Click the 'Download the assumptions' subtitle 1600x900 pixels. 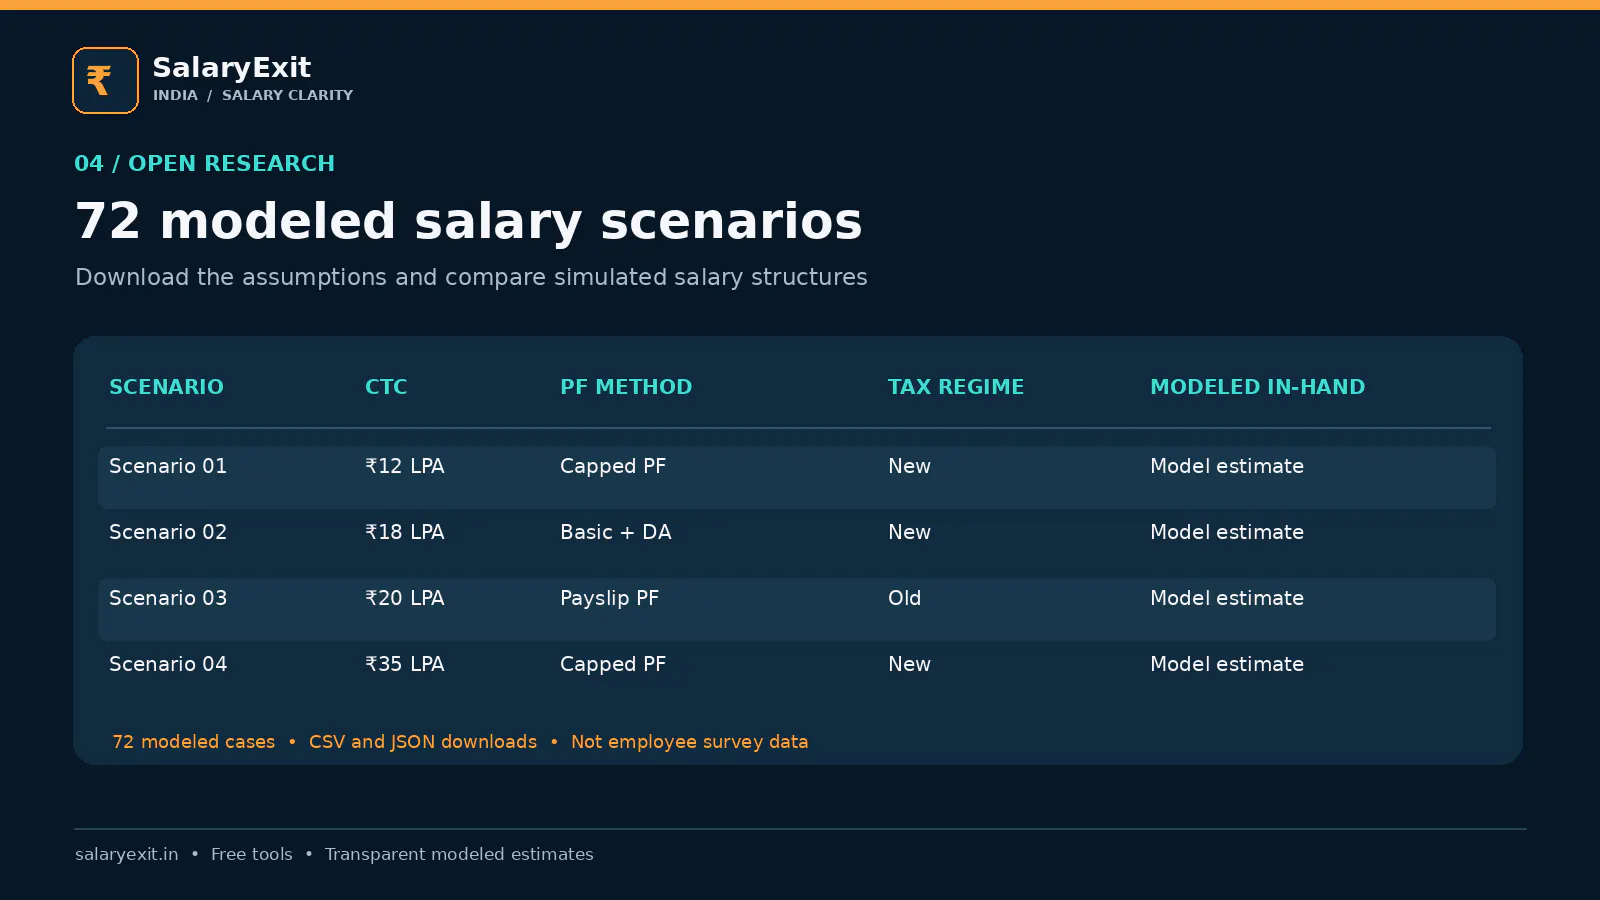tap(471, 277)
